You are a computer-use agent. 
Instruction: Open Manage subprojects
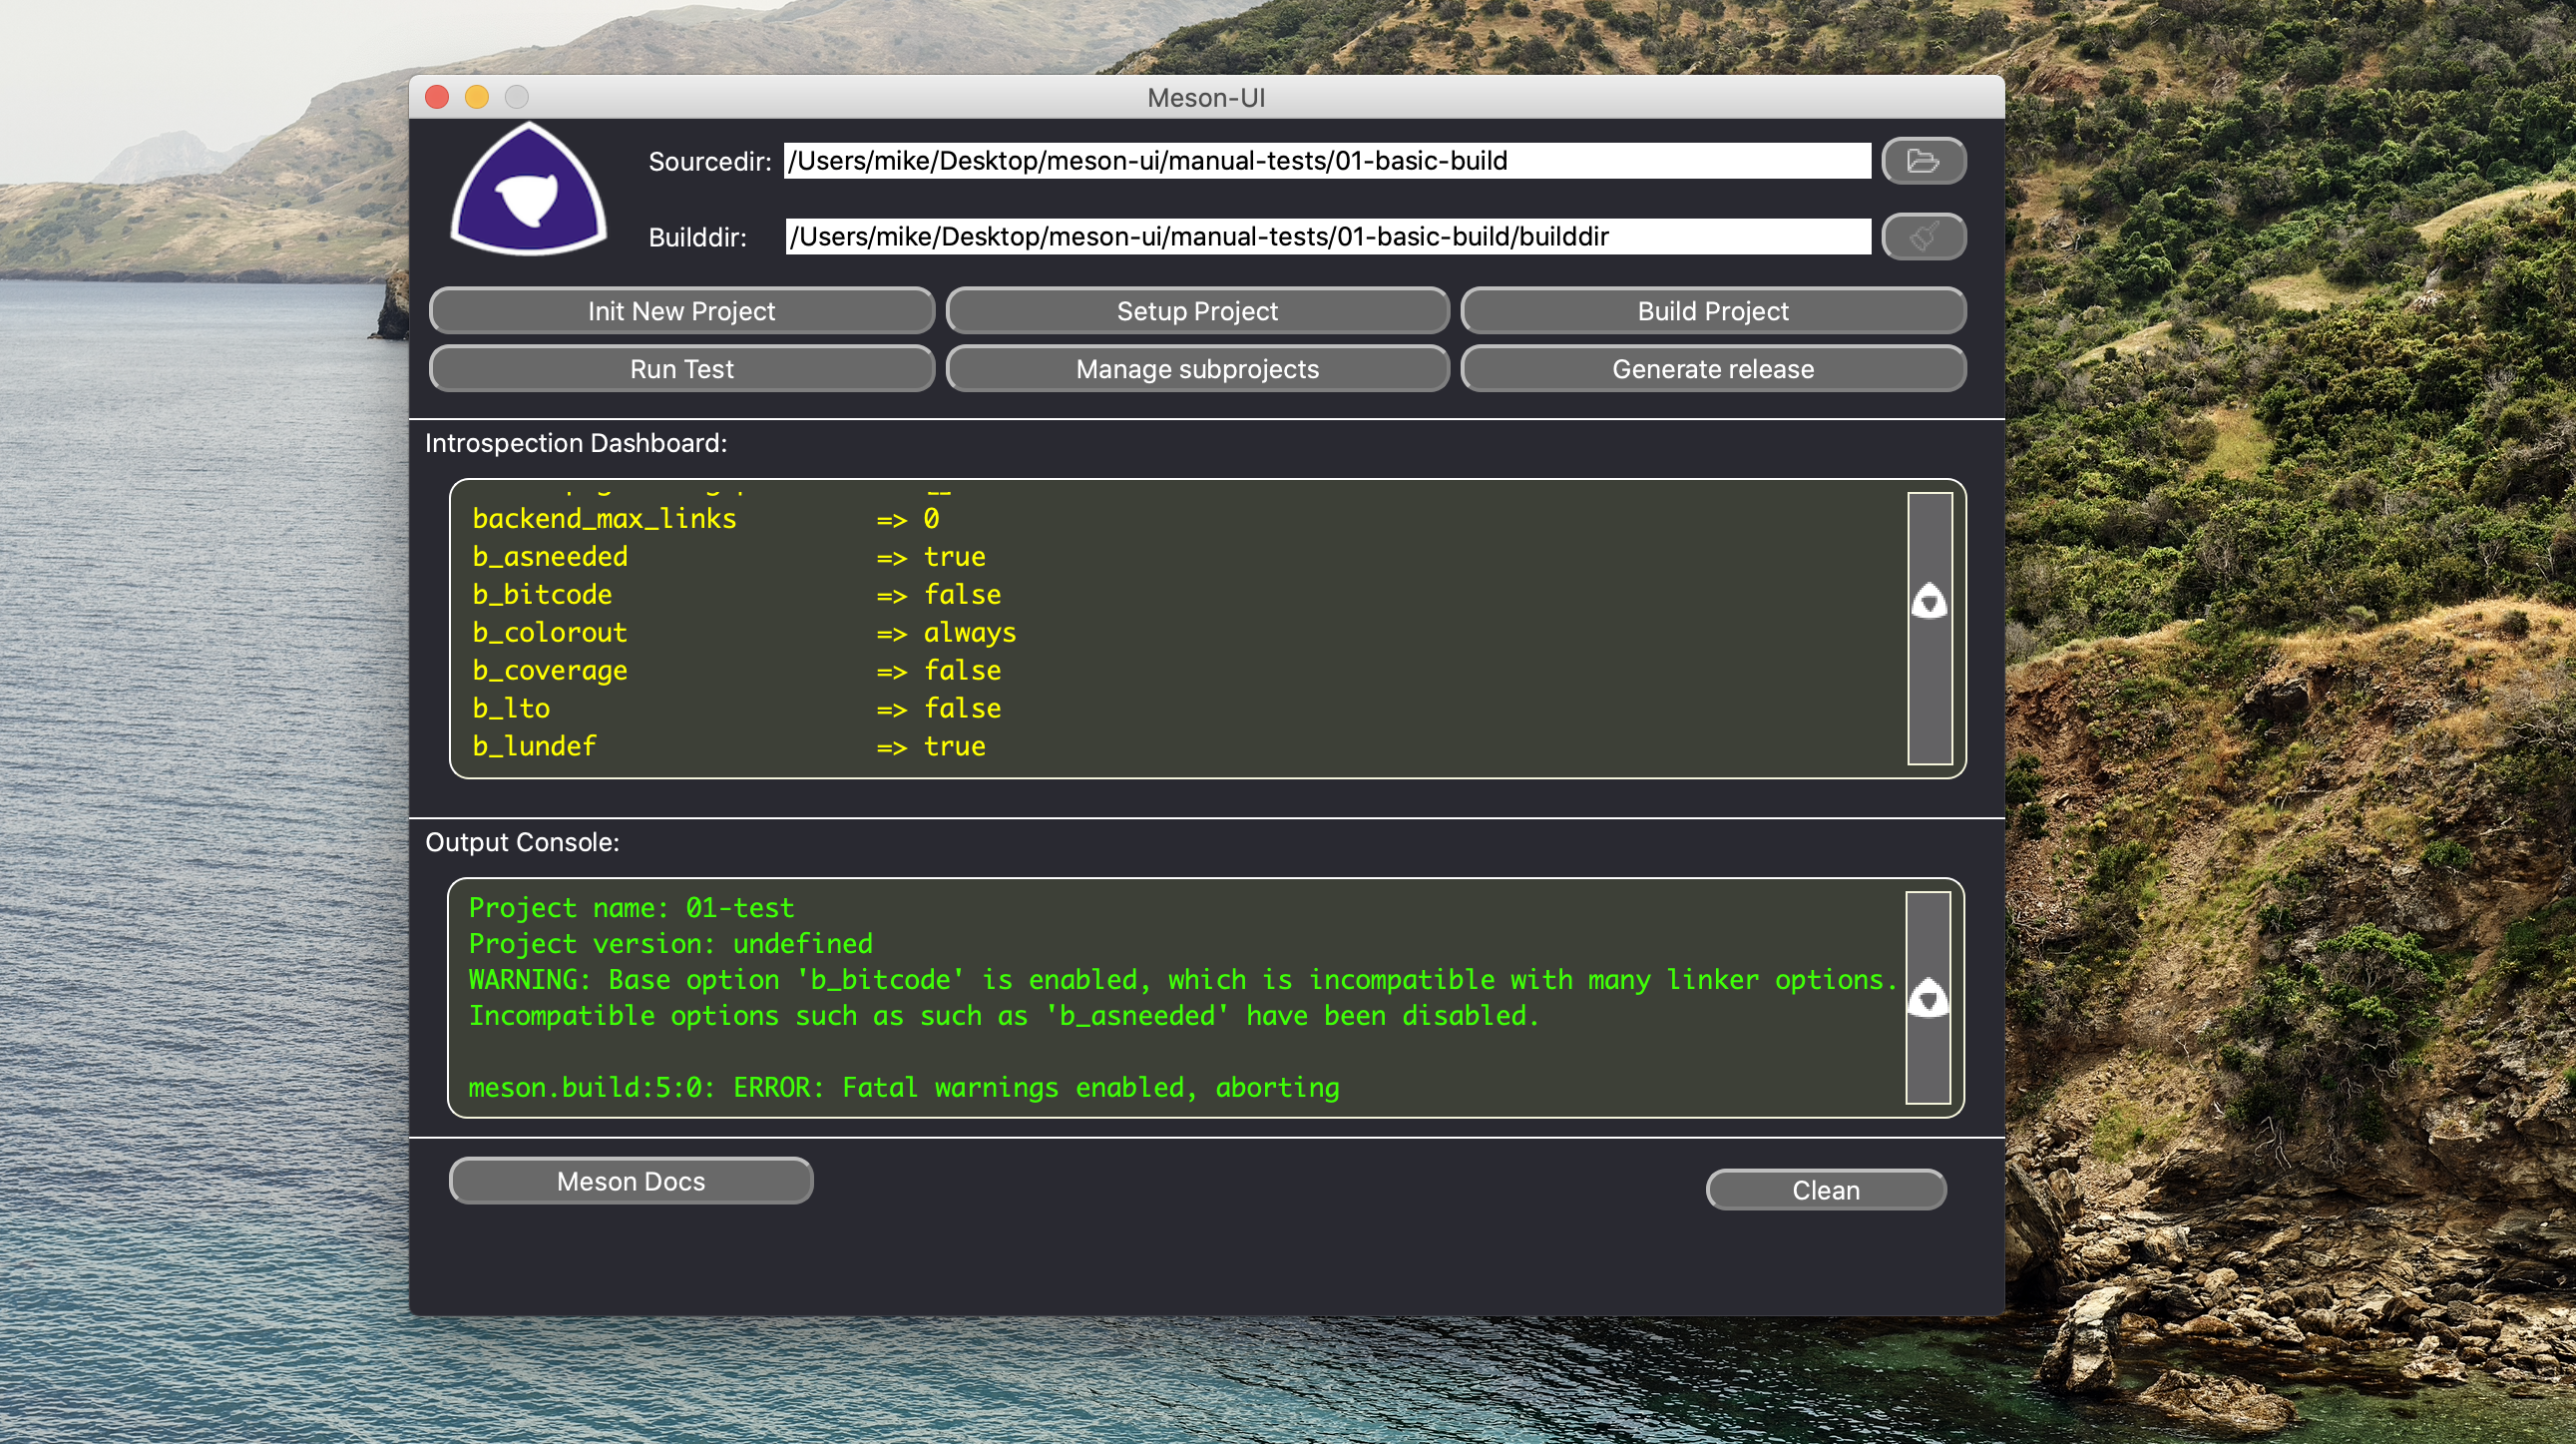pos(1196,369)
